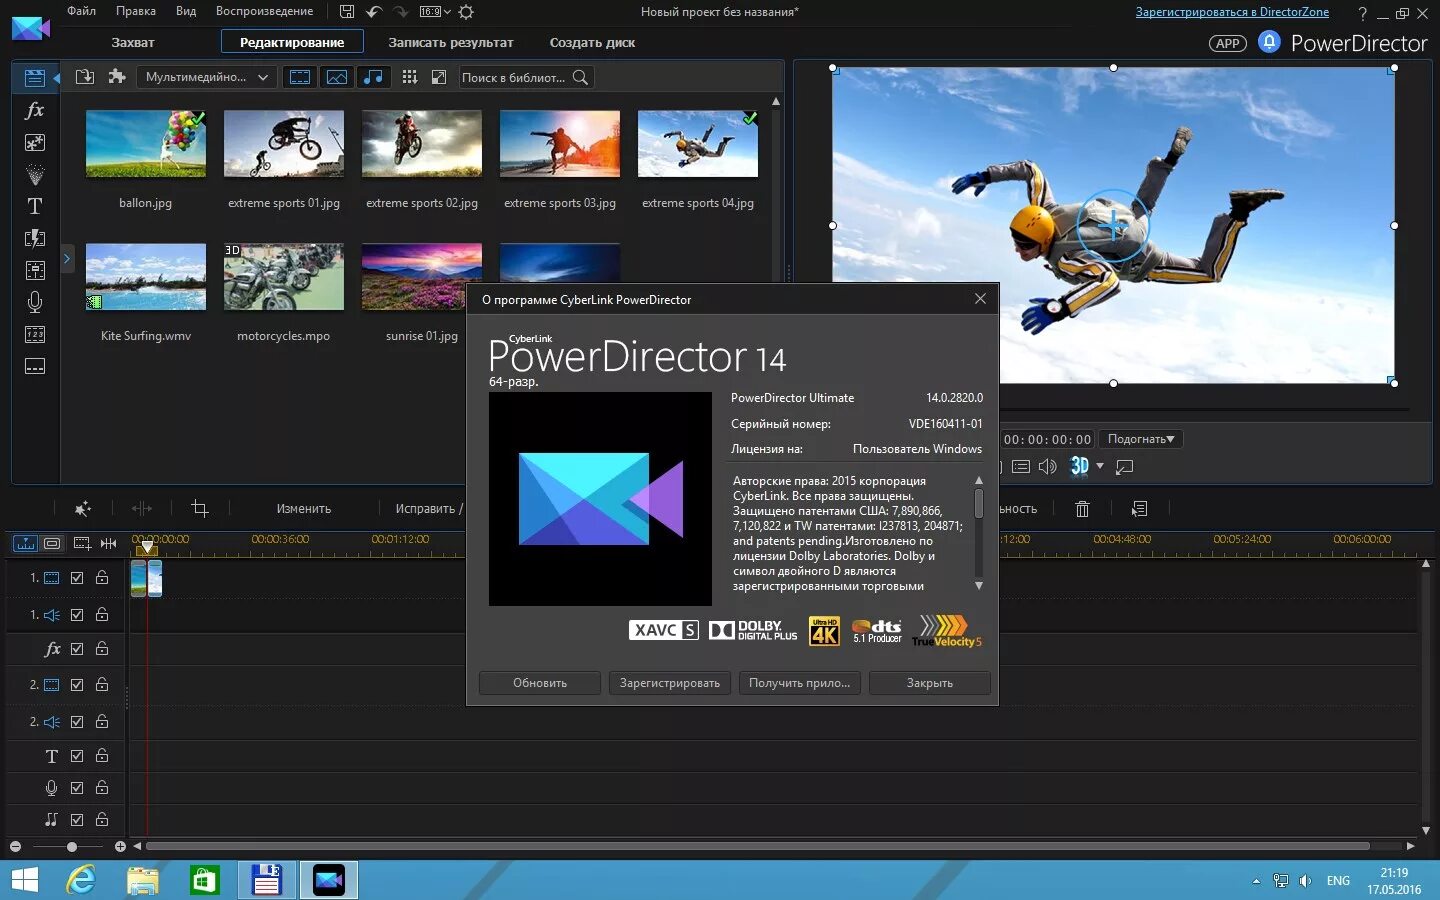Screen dimensions: 1440x900
Task: Click the preview volume speaker icon
Action: [1047, 466]
